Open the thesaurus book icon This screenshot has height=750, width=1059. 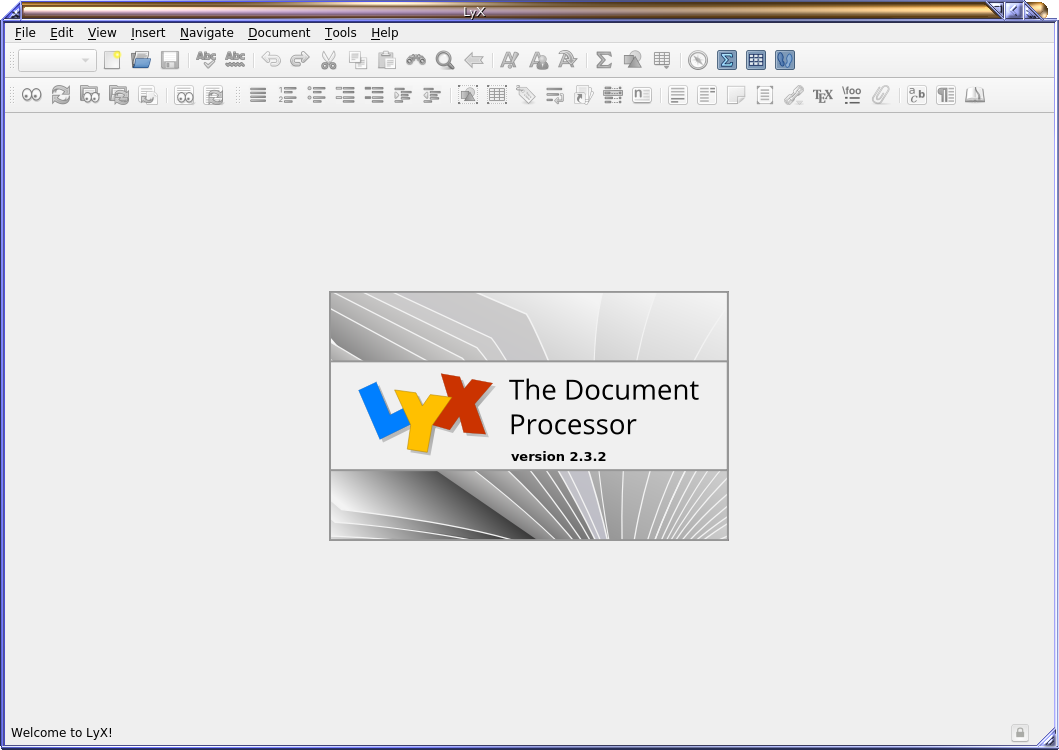click(x=975, y=95)
